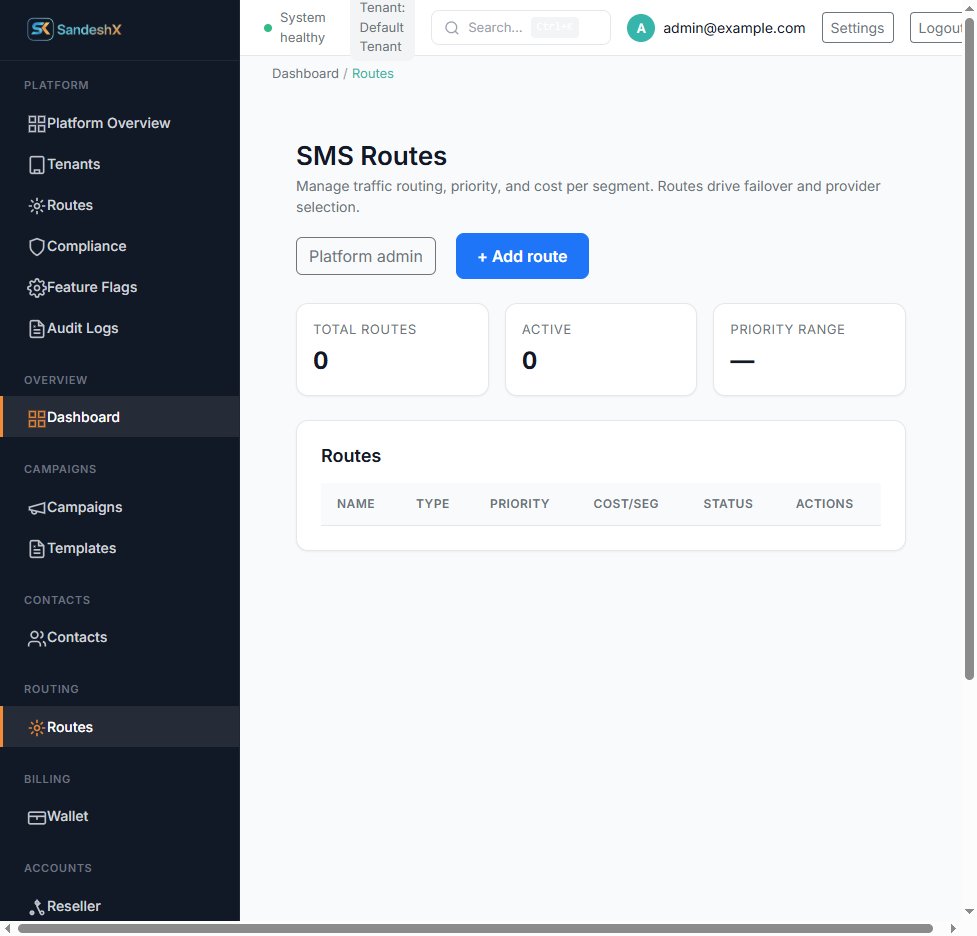Image resolution: width=977 pixels, height=936 pixels.
Task: Click the Tenants tablet icon
Action: click(37, 165)
